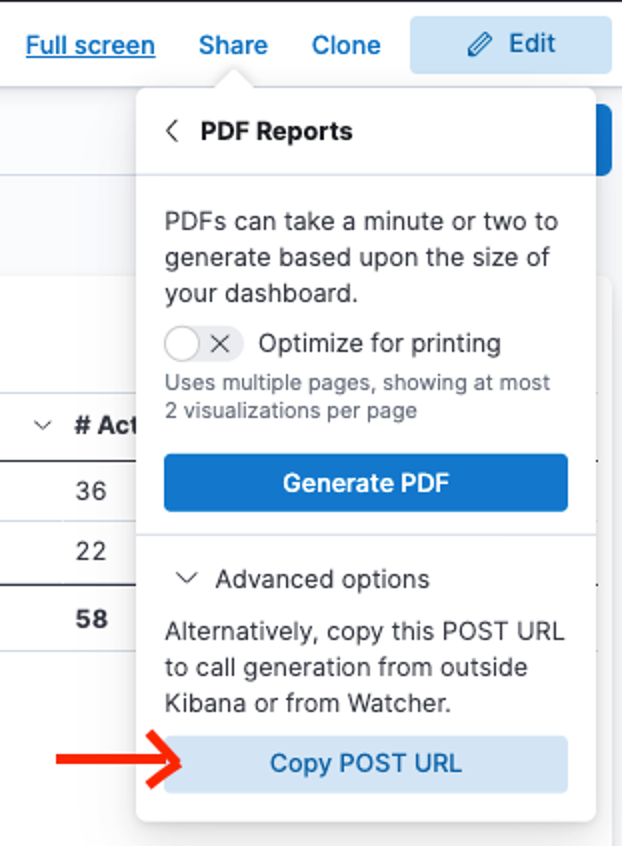
Task: Select the table cell showing 36
Action: [91, 491]
